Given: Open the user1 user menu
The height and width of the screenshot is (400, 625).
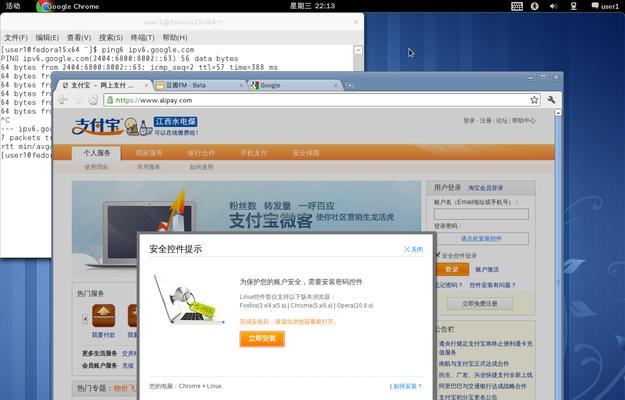Looking at the screenshot, I should [x=605, y=6].
